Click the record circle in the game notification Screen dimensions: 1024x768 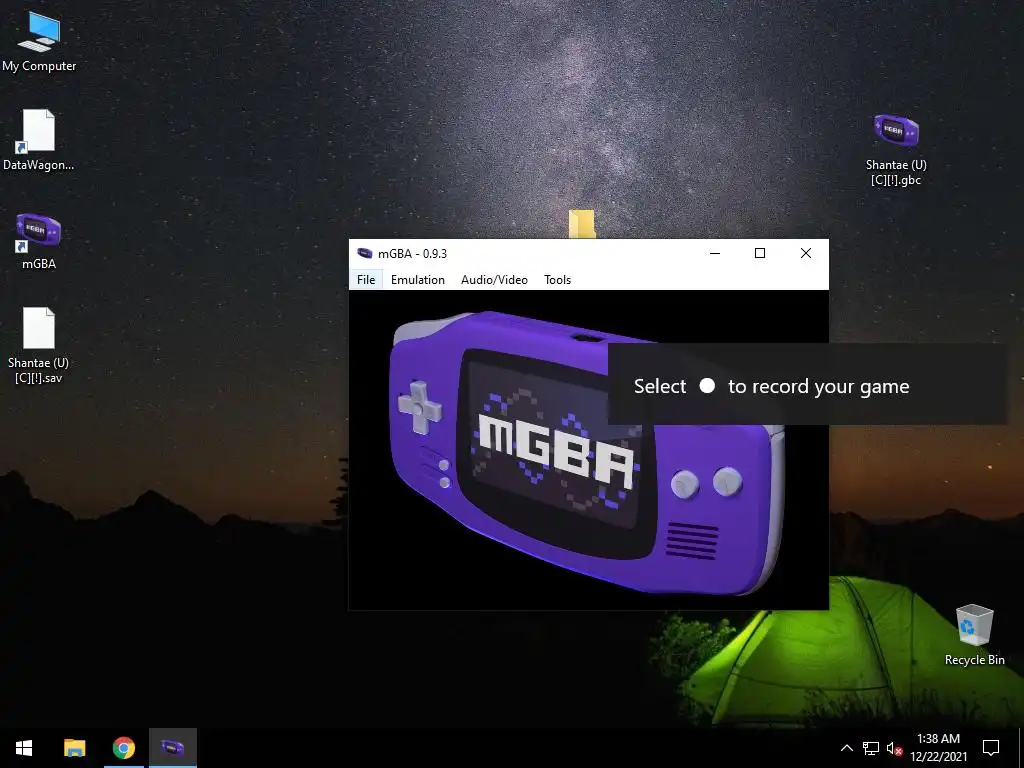[707, 386]
